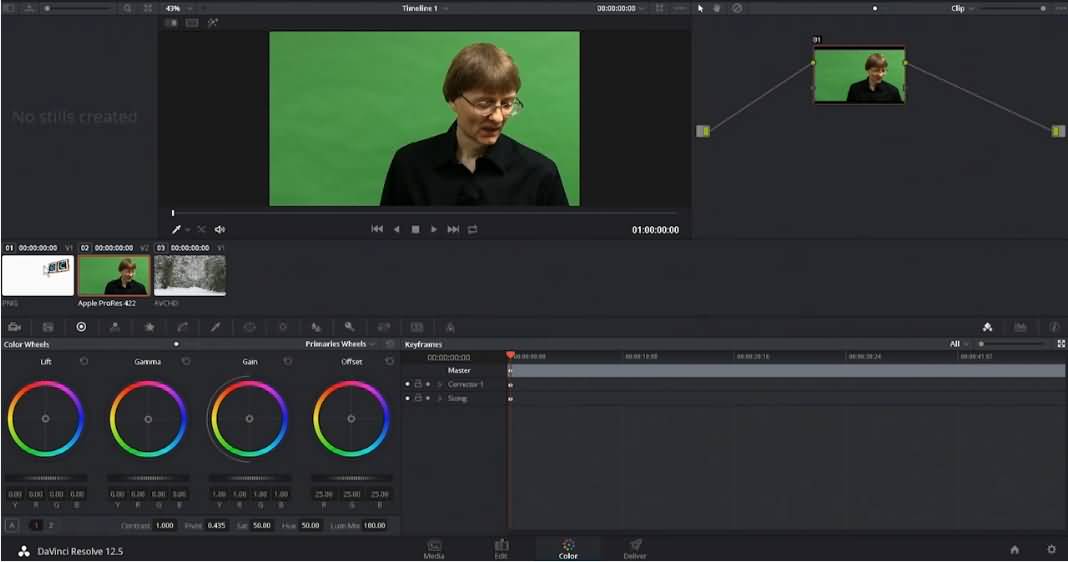Open the Qualifier eyedropper palette
1068x562 pixels.
[x=215, y=327]
